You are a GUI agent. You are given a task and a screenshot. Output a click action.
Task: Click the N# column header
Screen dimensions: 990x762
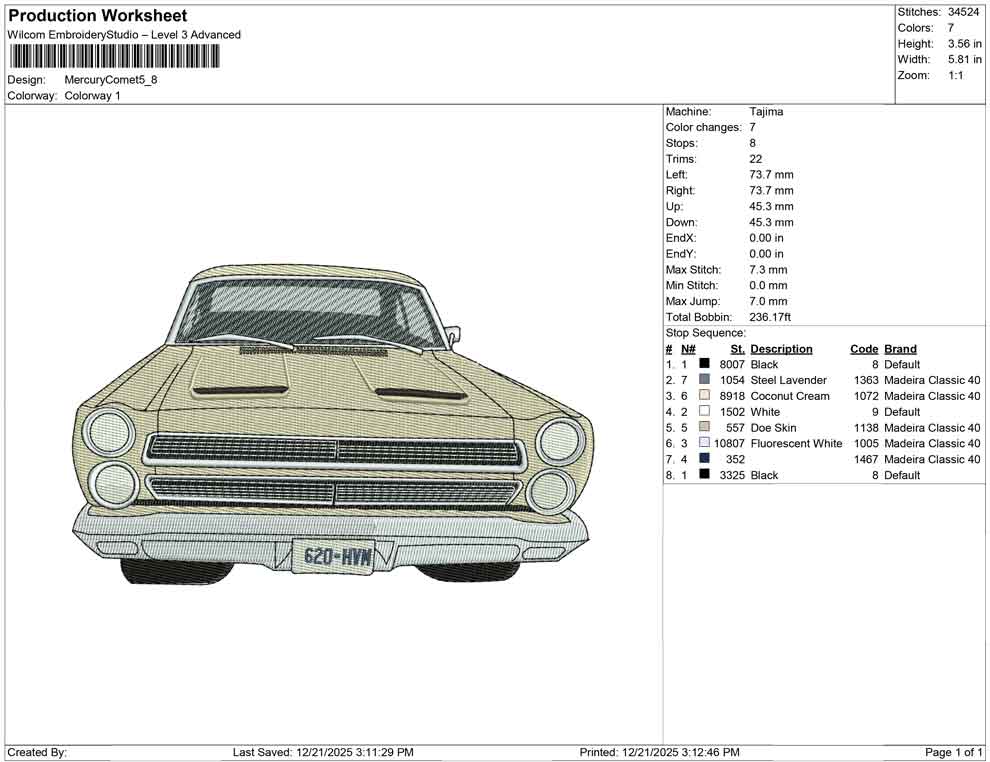pos(688,348)
